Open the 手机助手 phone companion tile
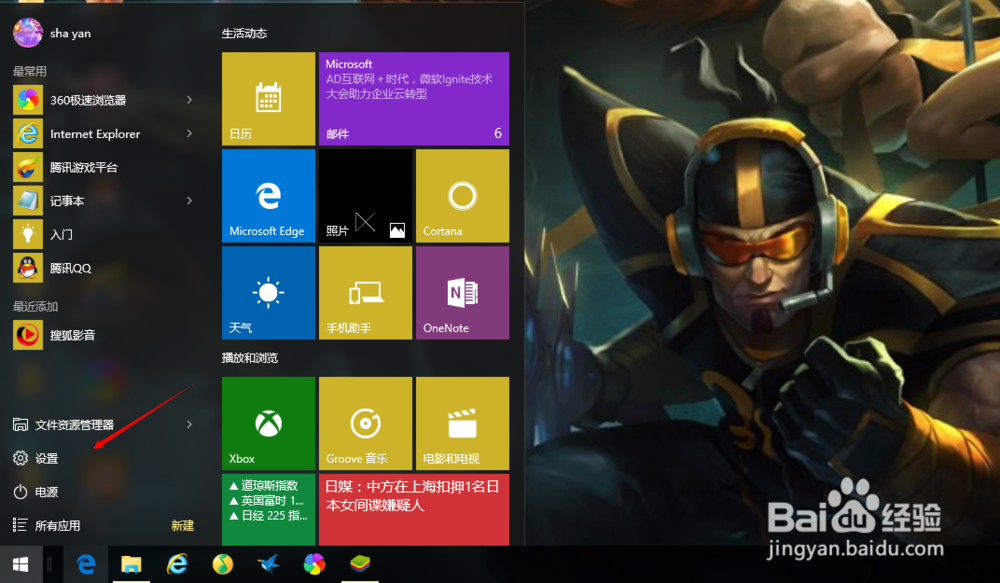This screenshot has height=583, width=1000. point(365,293)
